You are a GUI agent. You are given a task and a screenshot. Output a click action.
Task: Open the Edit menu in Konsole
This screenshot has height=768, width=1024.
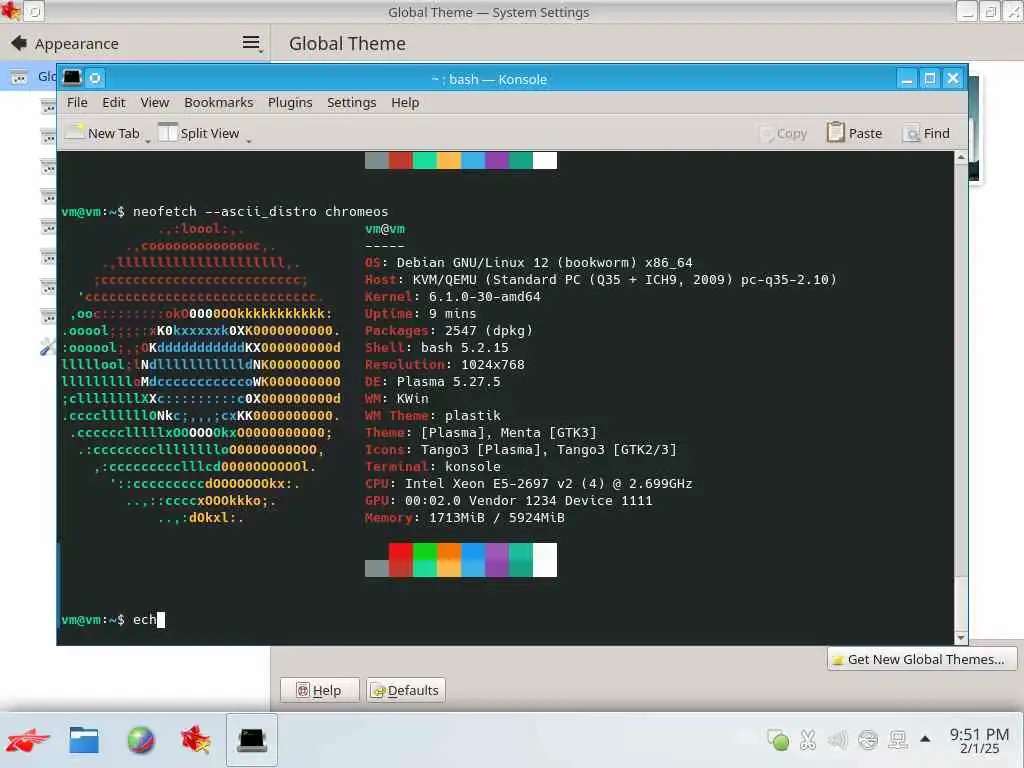[113, 103]
